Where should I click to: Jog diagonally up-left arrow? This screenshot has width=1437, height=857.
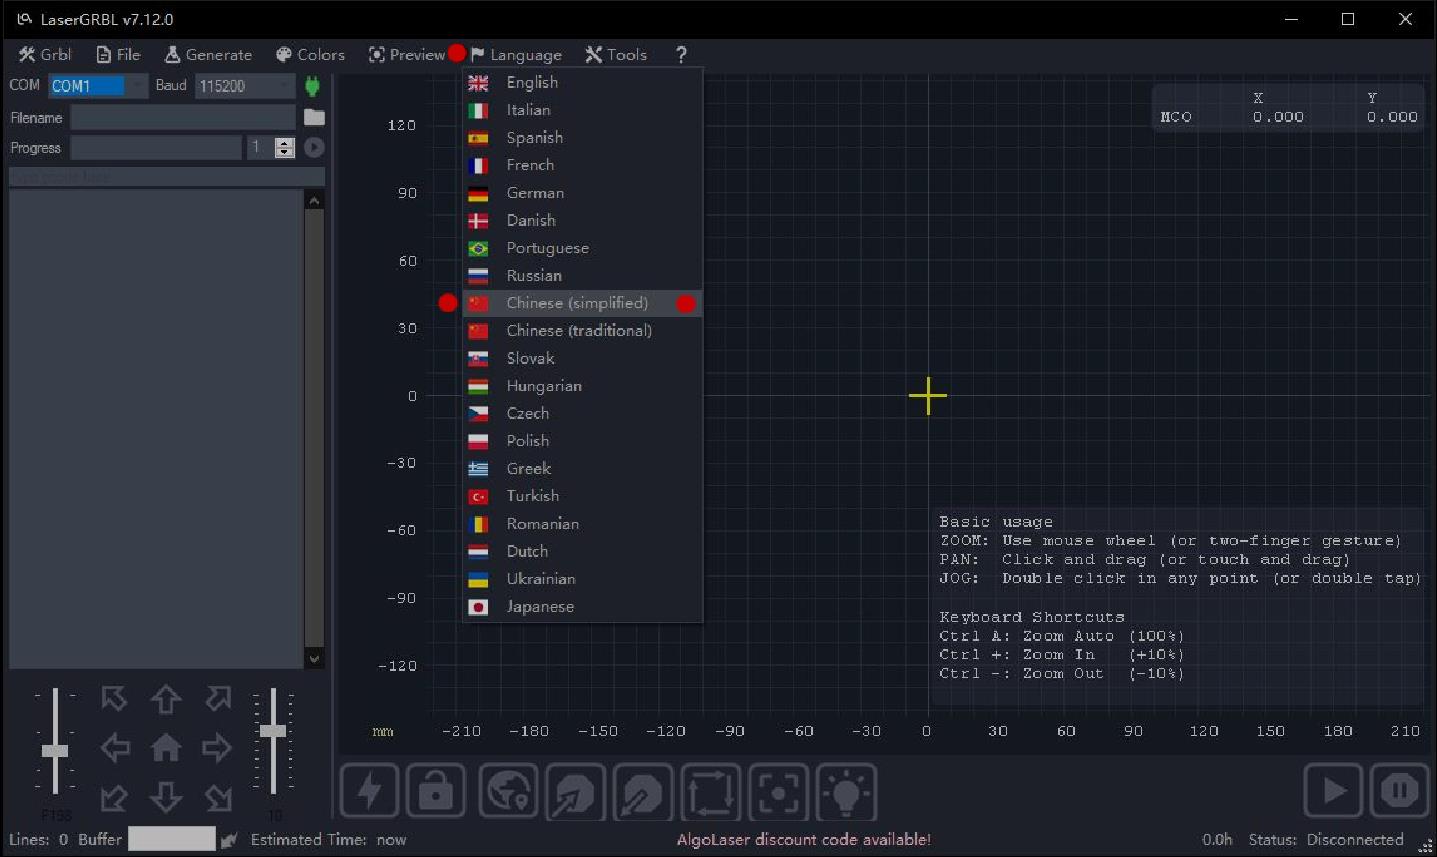click(x=114, y=698)
